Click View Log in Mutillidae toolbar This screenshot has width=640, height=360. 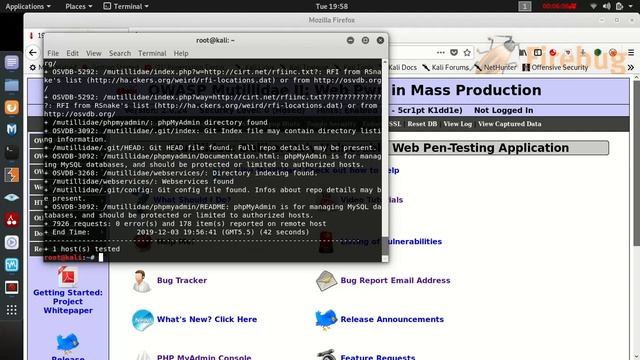[x=458, y=124]
